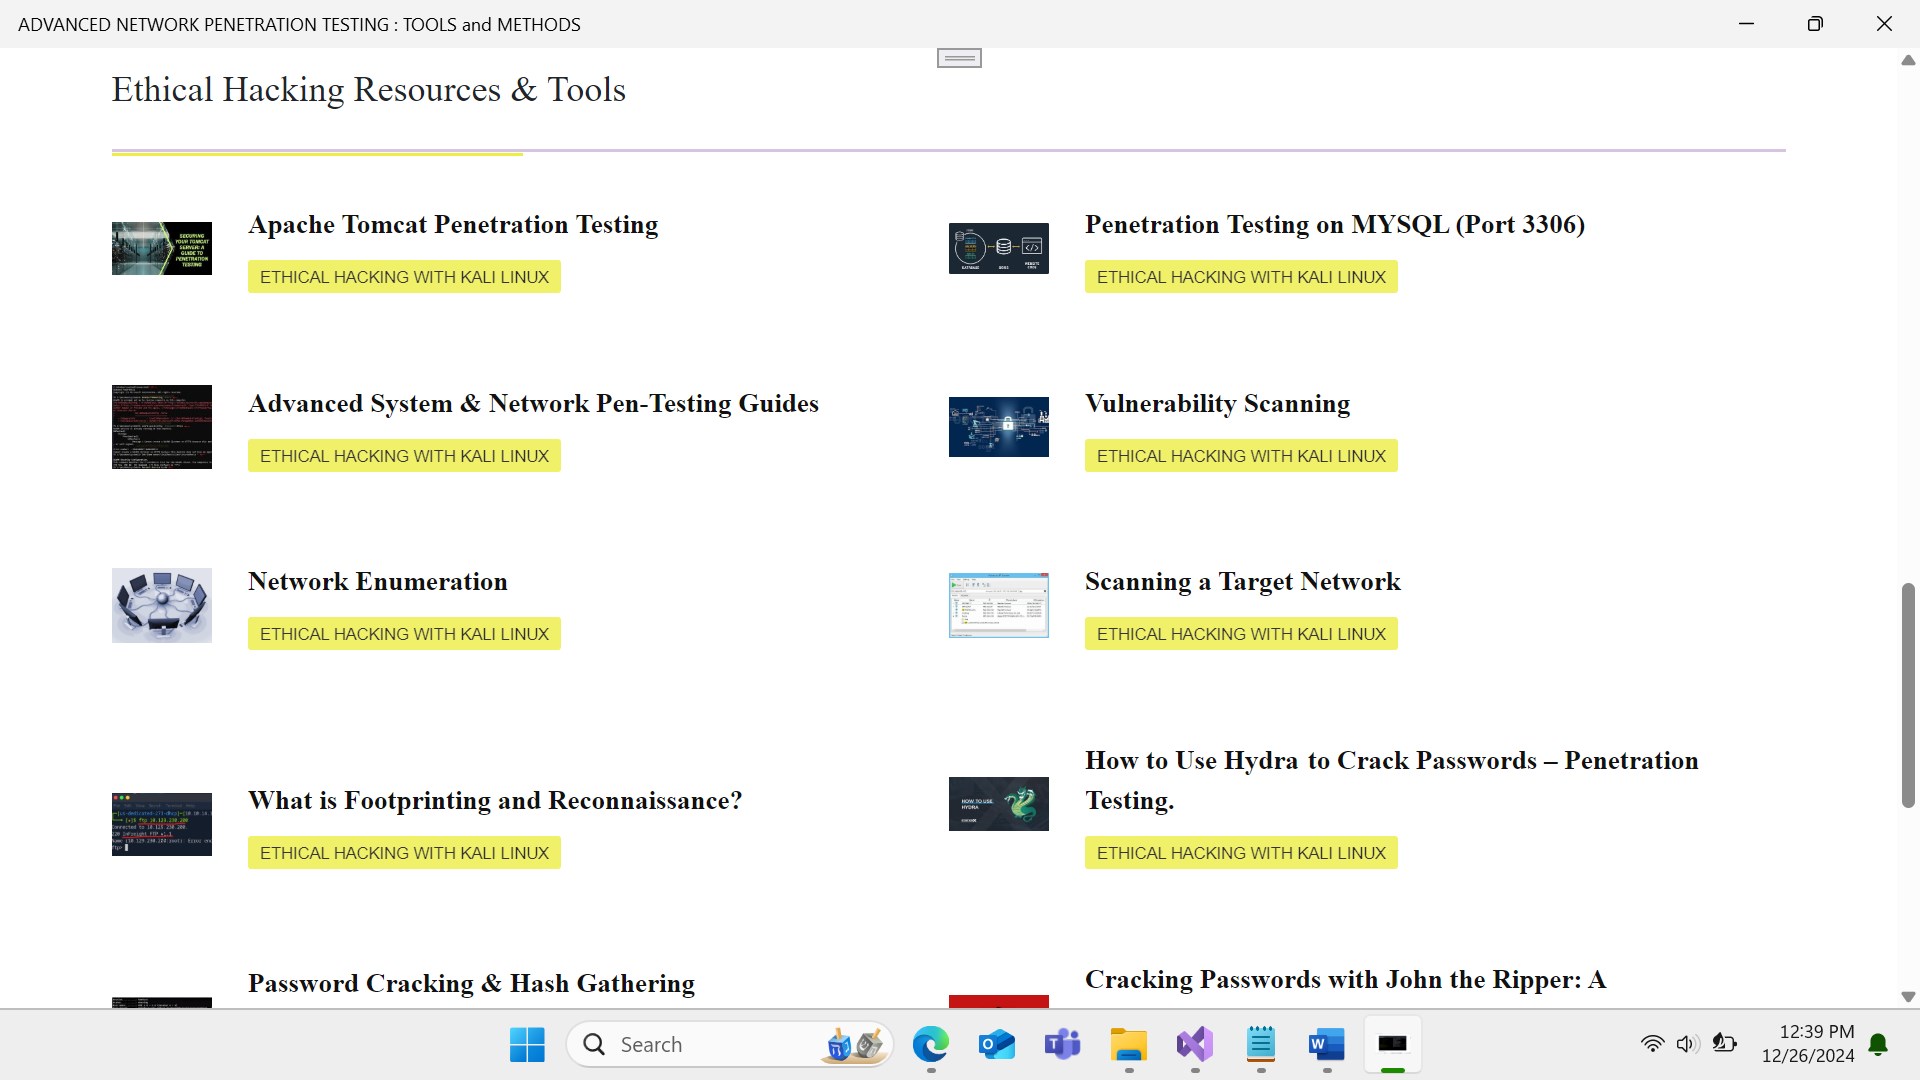The width and height of the screenshot is (1920, 1080).
Task: Click the taskbar Search box
Action: (730, 1045)
